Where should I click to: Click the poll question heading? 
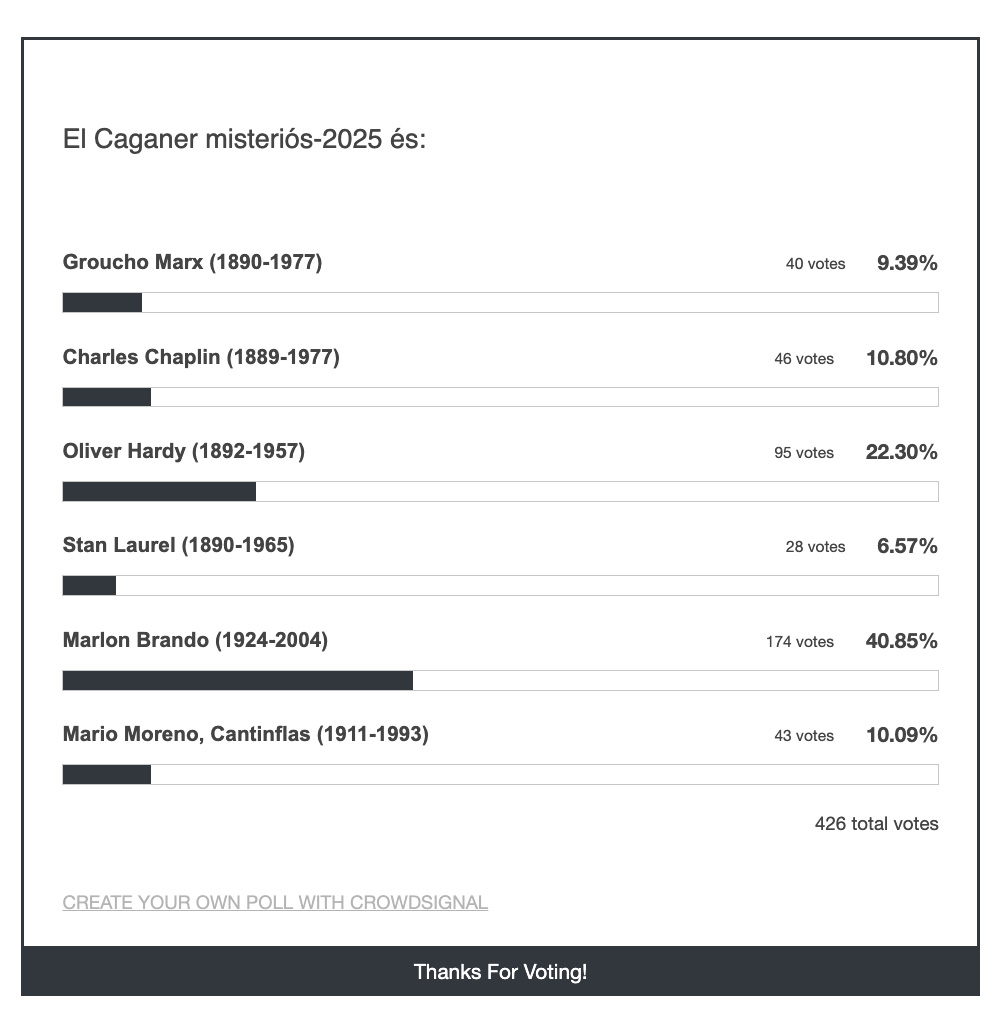tap(245, 139)
